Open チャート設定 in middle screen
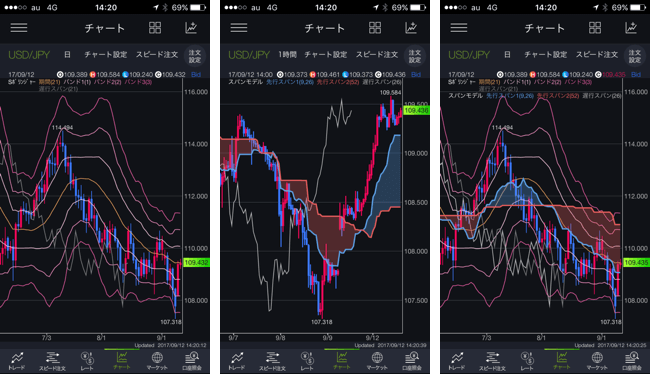This screenshot has height=374, width=650. 325,55
